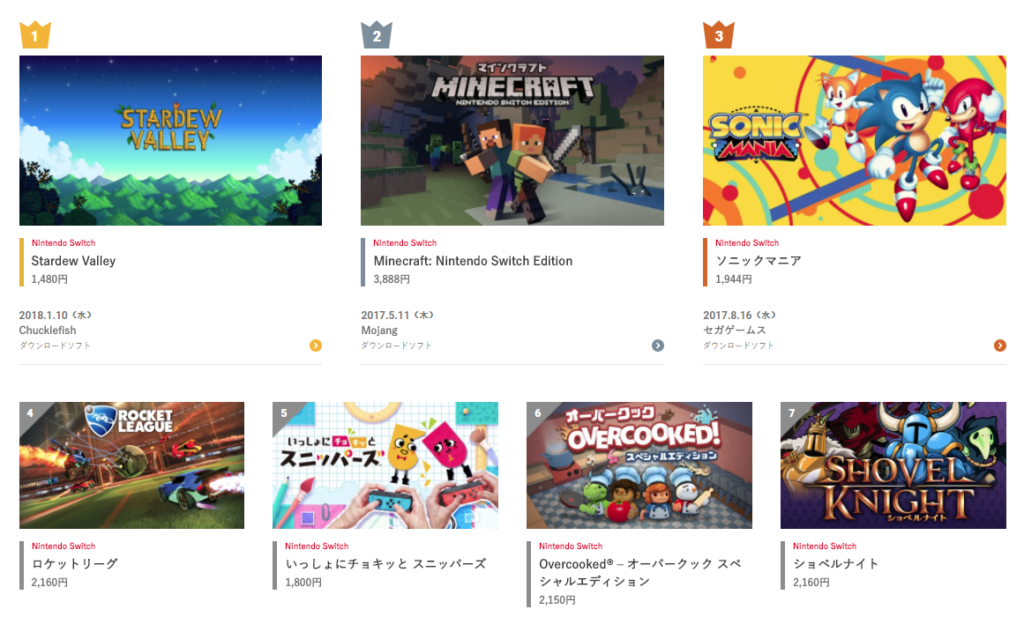Viewport: 1024px width, 617px height.
Task: Click the ロケットリーグ title link
Action: [74, 563]
